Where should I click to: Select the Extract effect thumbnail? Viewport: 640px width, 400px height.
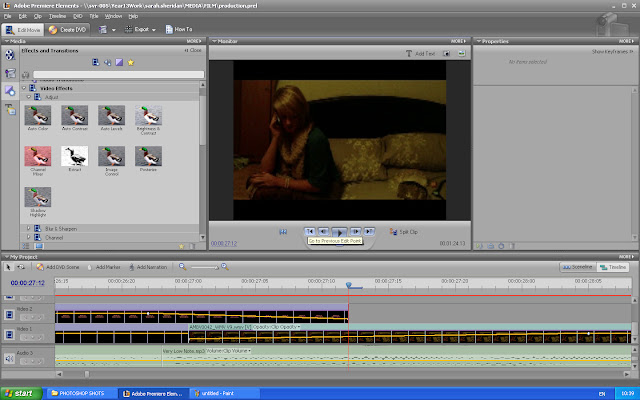click(x=74, y=156)
